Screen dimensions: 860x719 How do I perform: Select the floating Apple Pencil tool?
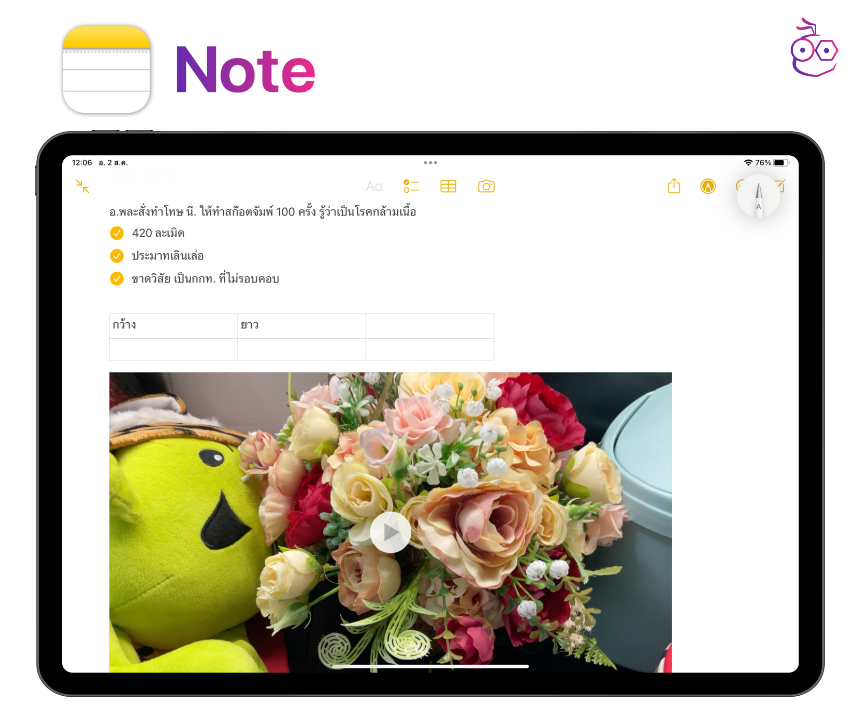[x=758, y=196]
